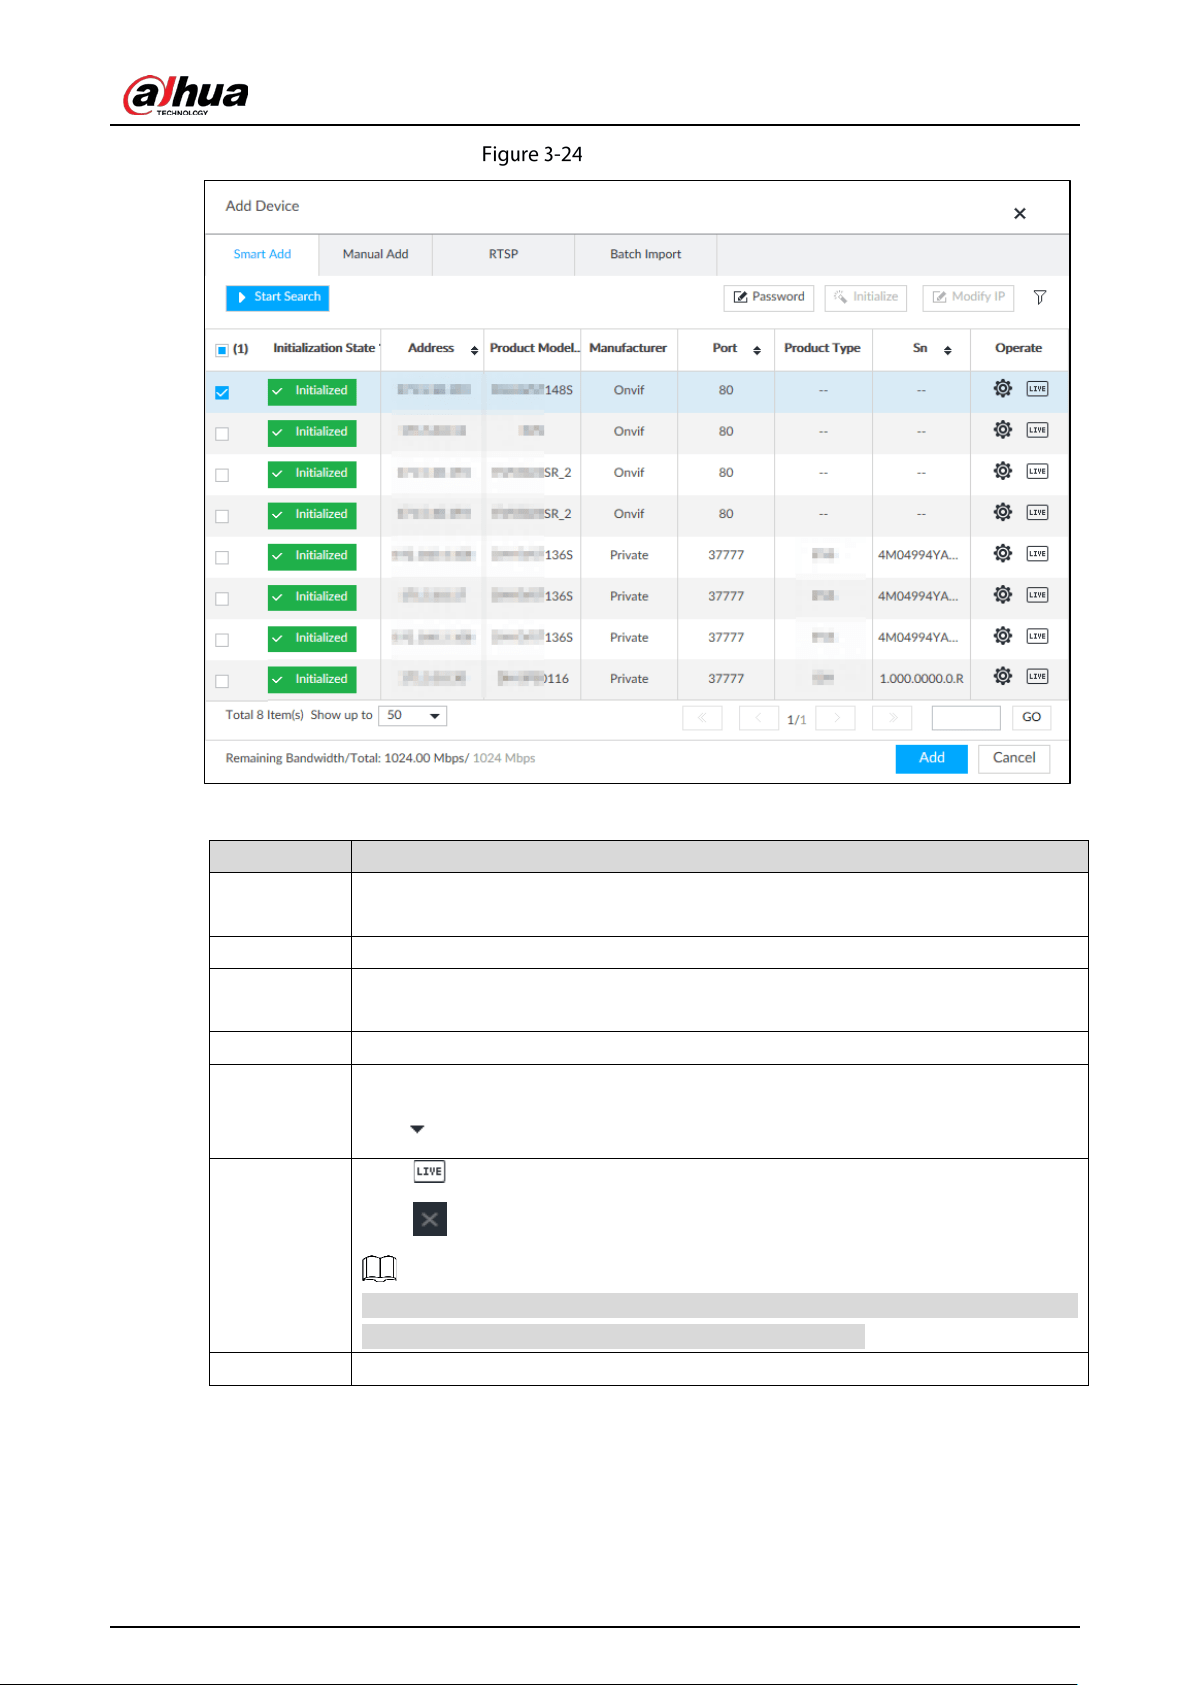Open the Batch Import tab
This screenshot has width=1192, height=1685.
click(x=645, y=254)
